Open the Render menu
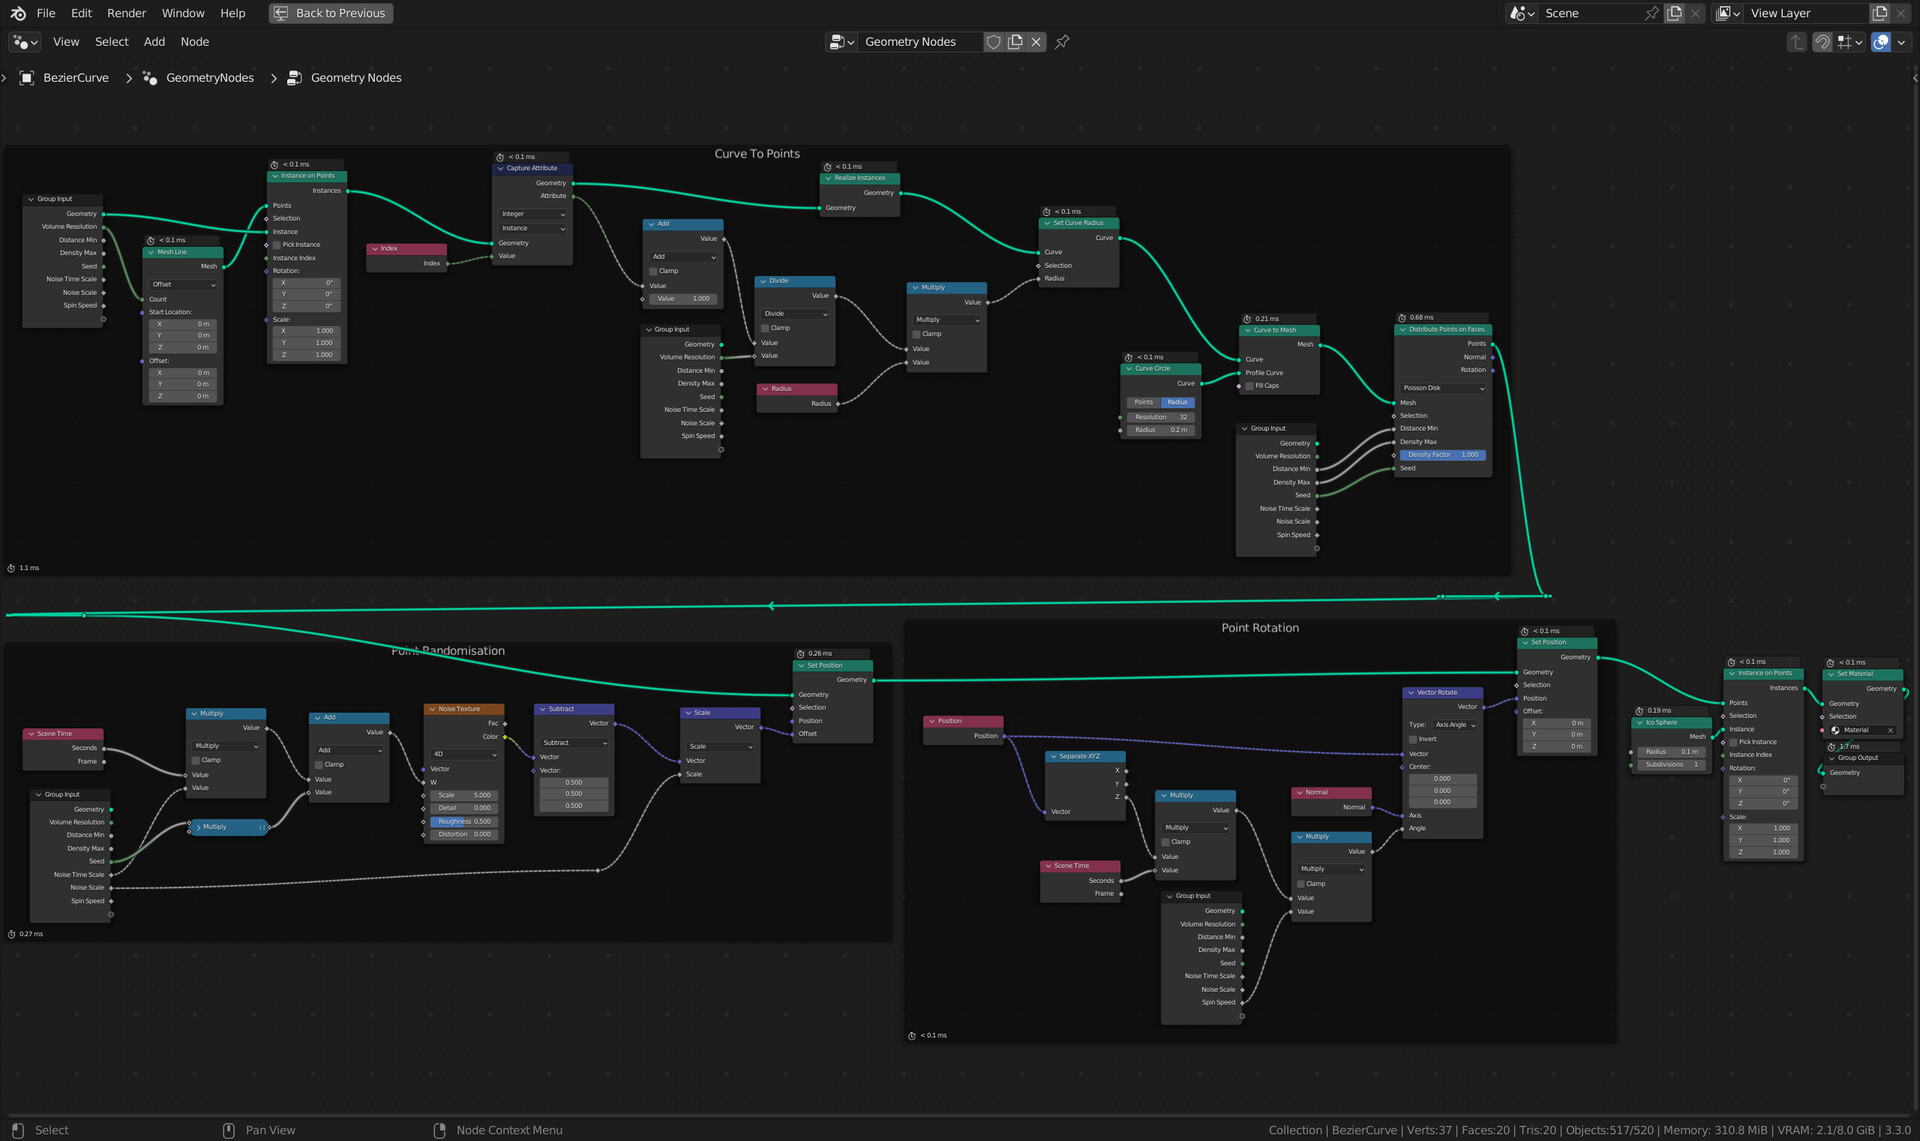Viewport: 1920px width, 1141px height. pos(126,13)
